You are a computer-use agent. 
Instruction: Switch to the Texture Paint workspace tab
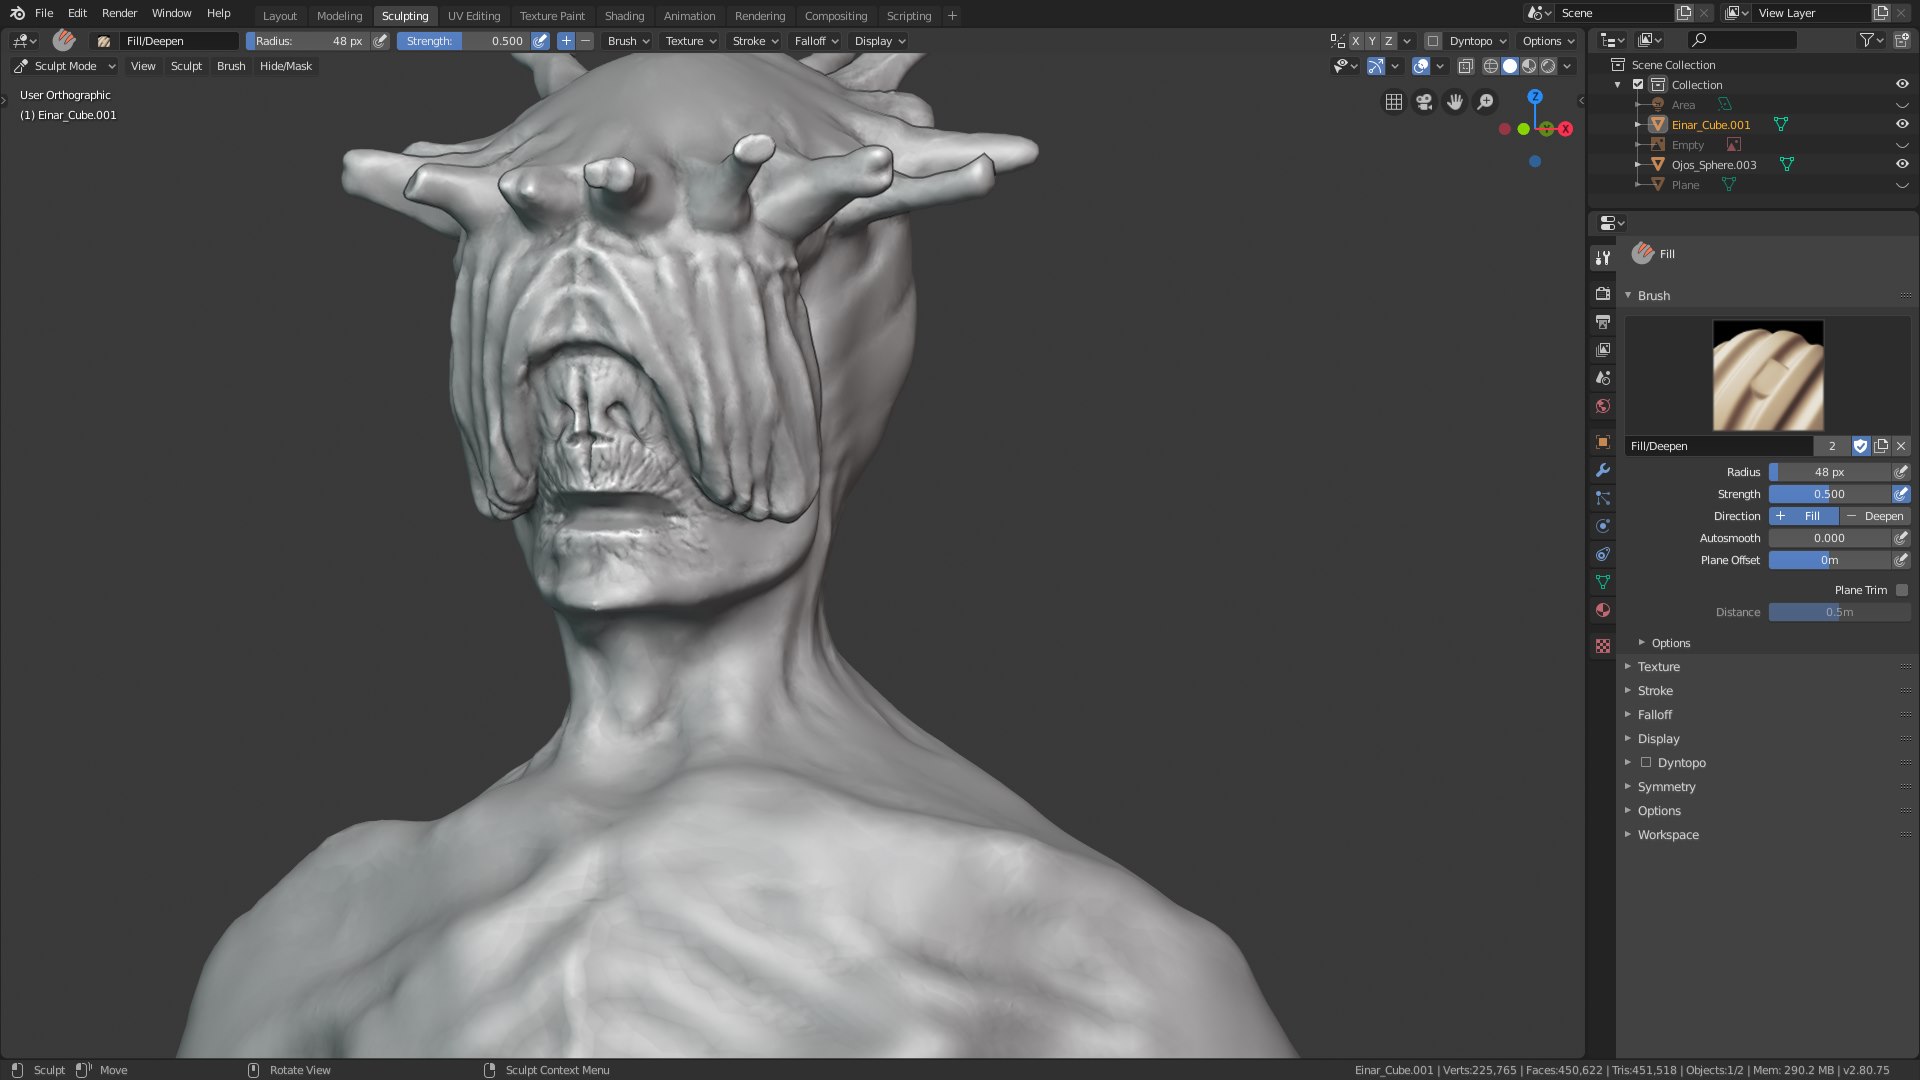(552, 16)
